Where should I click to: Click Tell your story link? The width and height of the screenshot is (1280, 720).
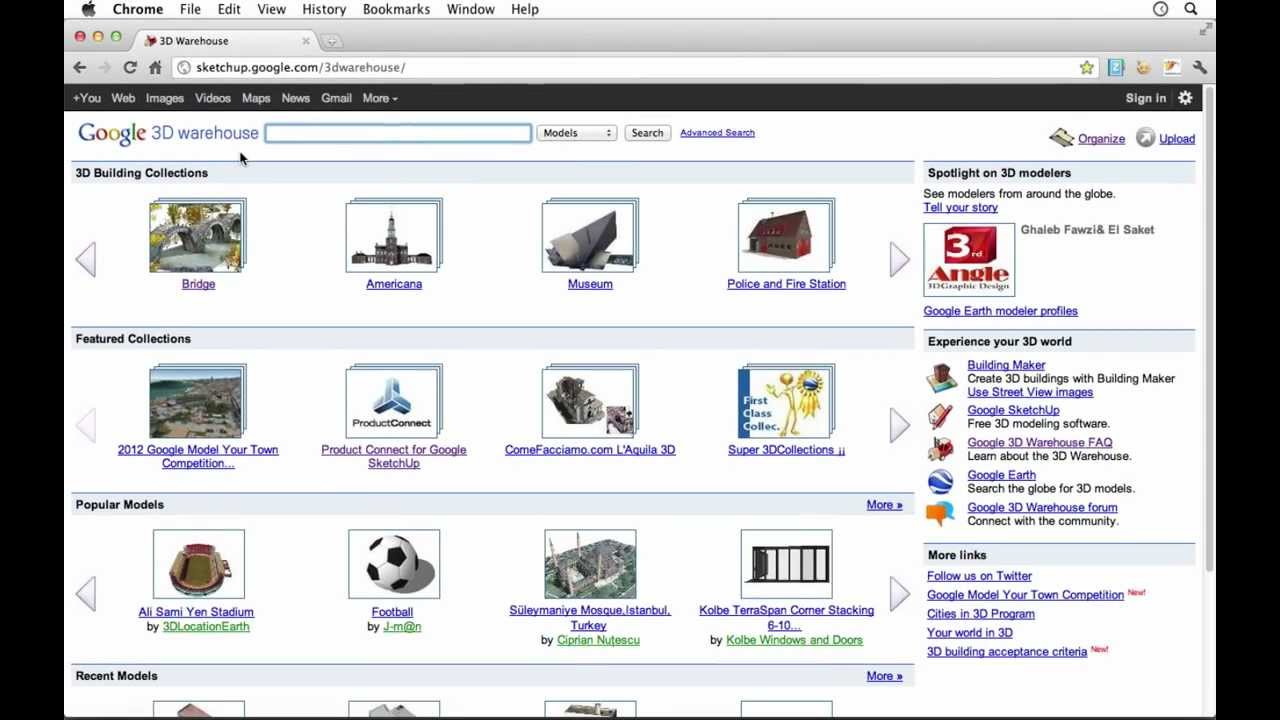click(960, 207)
